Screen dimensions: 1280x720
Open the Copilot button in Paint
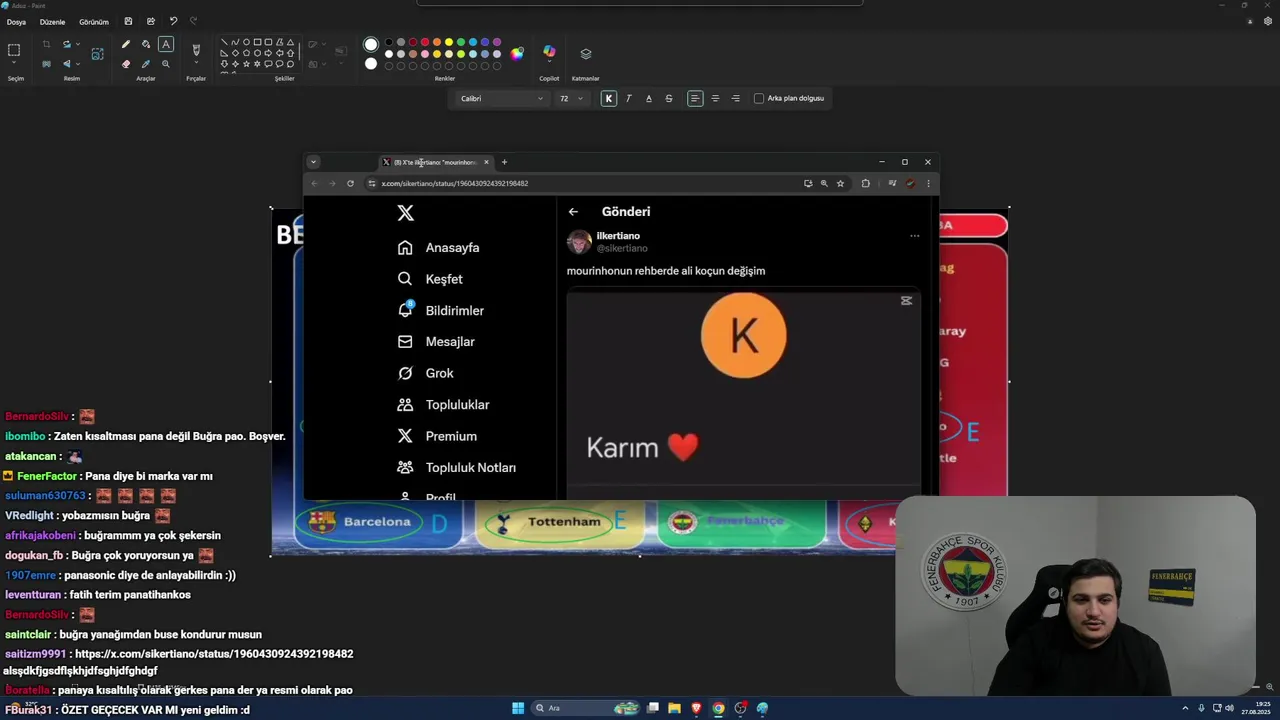click(549, 51)
